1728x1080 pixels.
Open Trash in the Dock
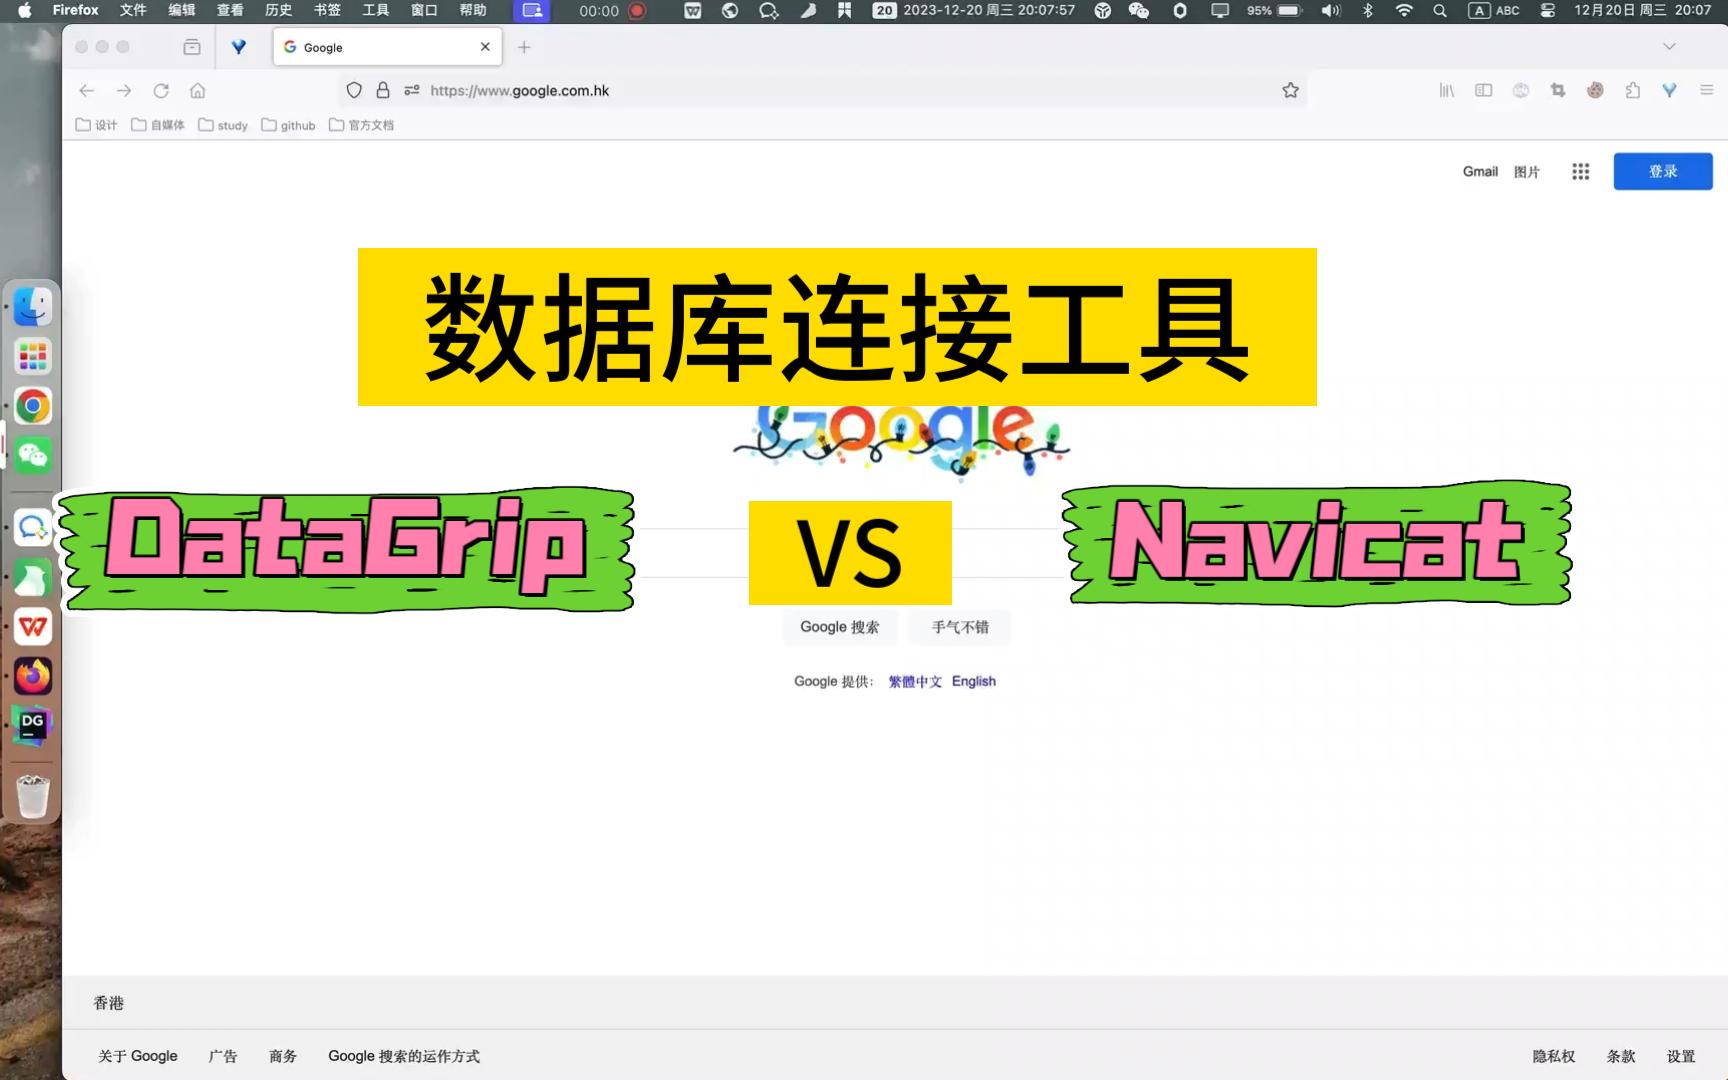(33, 797)
